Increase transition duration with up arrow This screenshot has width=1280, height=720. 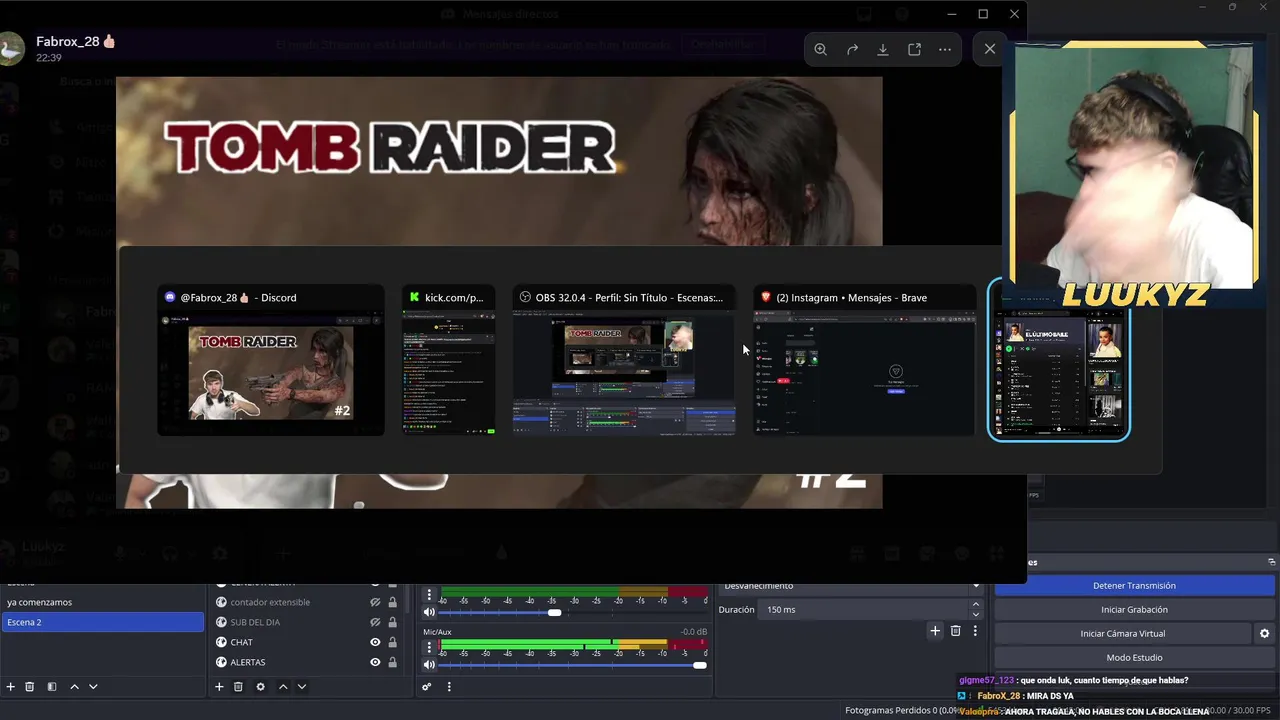976,604
